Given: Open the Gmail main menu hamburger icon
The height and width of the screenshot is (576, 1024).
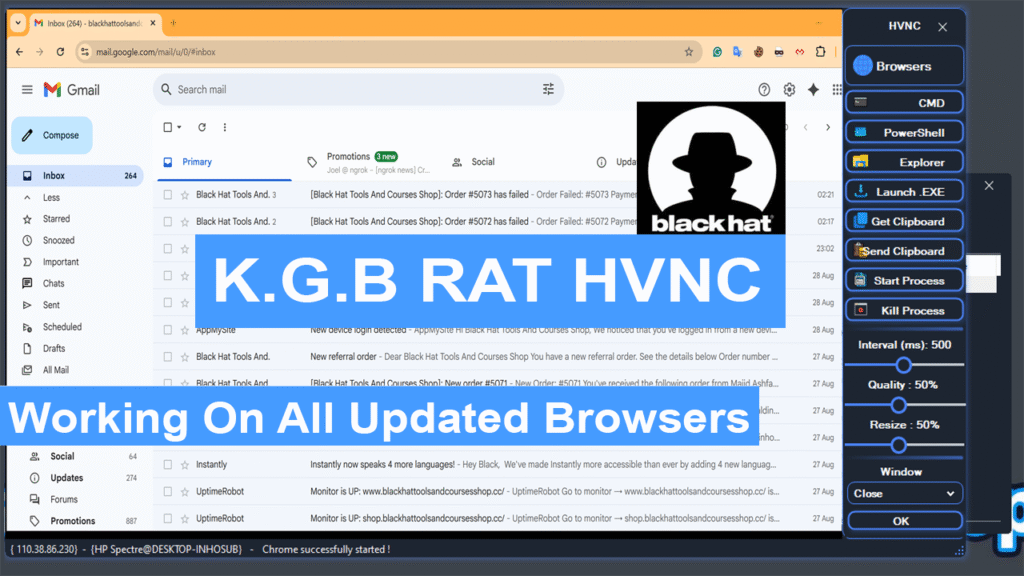Looking at the screenshot, I should pos(27,89).
